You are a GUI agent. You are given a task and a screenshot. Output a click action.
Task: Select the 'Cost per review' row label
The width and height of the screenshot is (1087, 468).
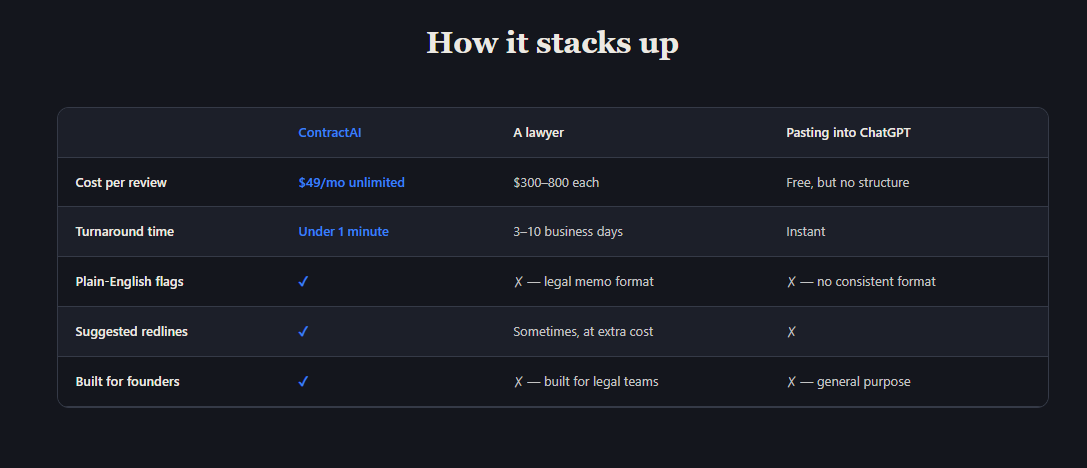coord(121,182)
